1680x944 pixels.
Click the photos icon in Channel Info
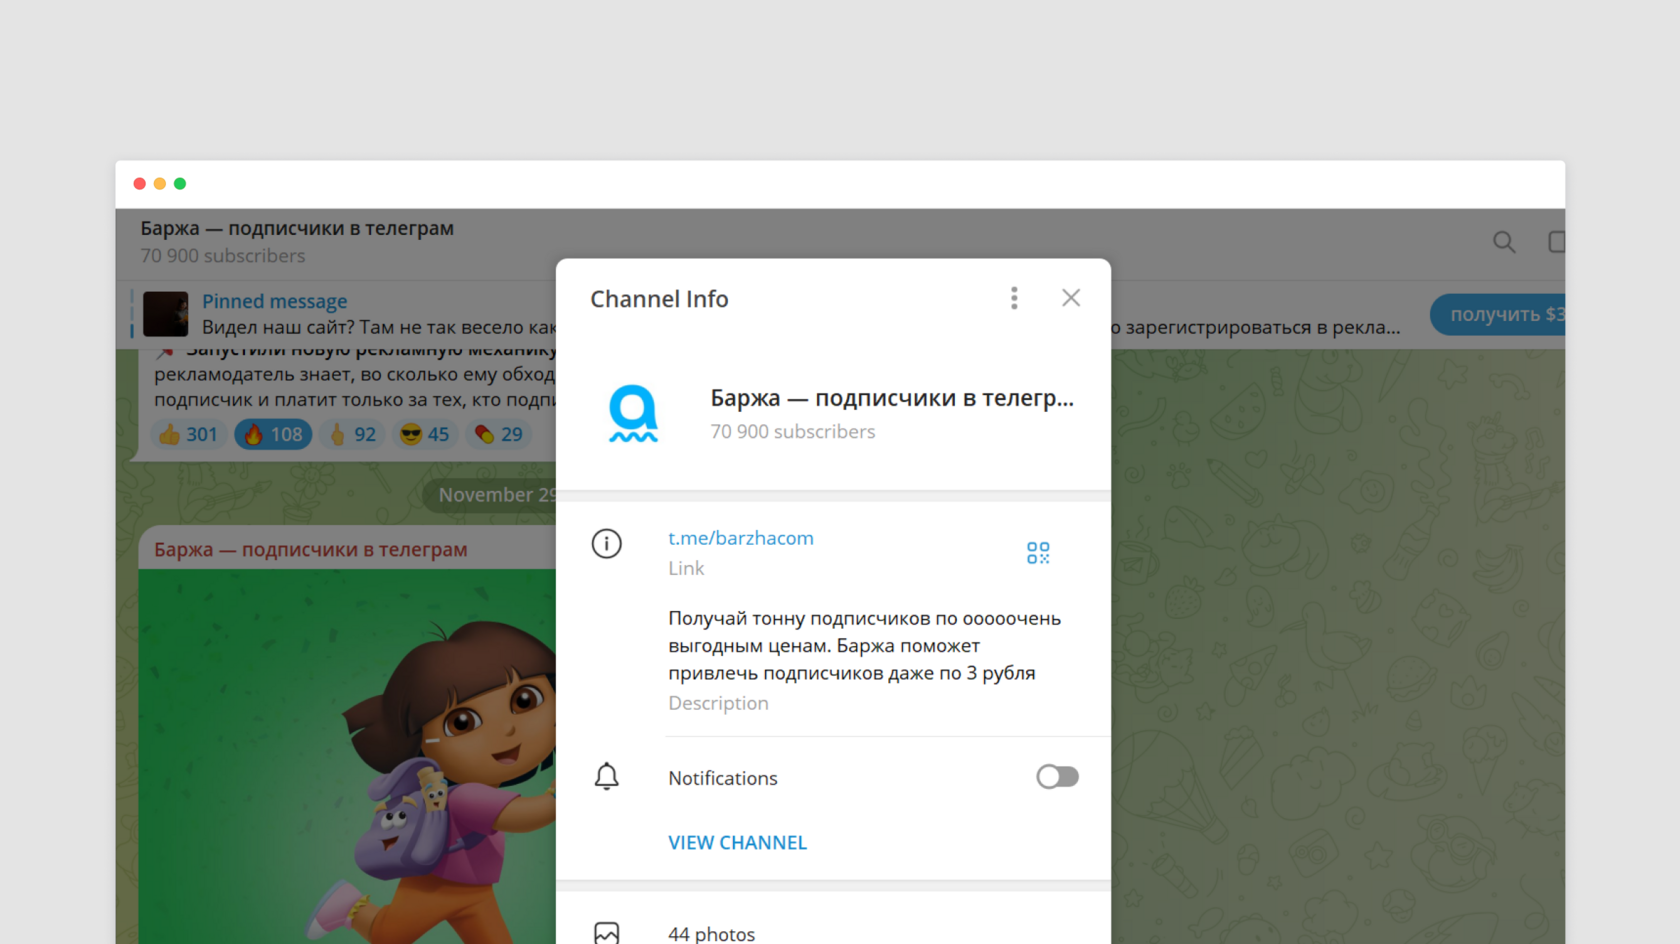tap(607, 933)
